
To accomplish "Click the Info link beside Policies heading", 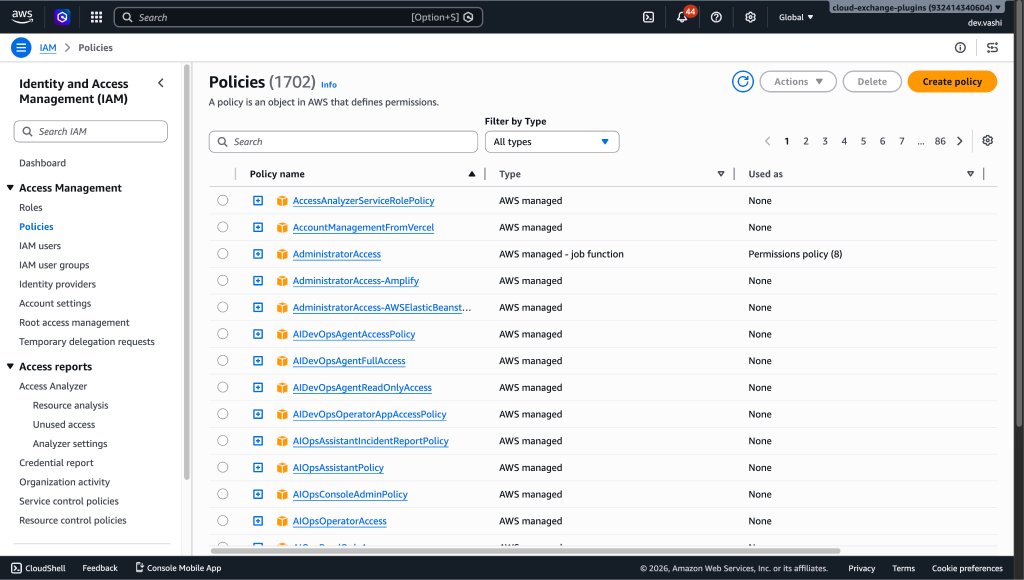I will (x=329, y=85).
